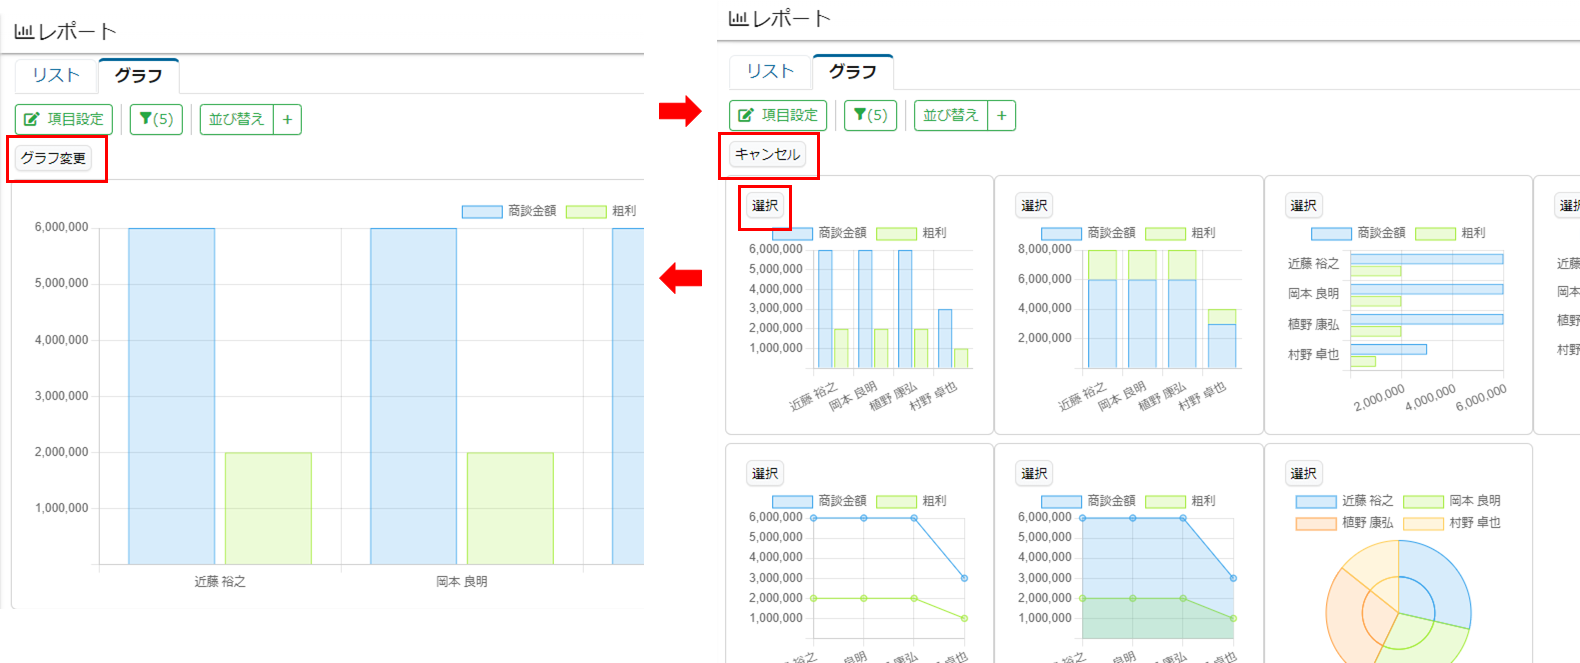Toggle 商談金額 legend swatch in large left chart
Image resolution: width=1580 pixels, height=663 pixels.
482,211
